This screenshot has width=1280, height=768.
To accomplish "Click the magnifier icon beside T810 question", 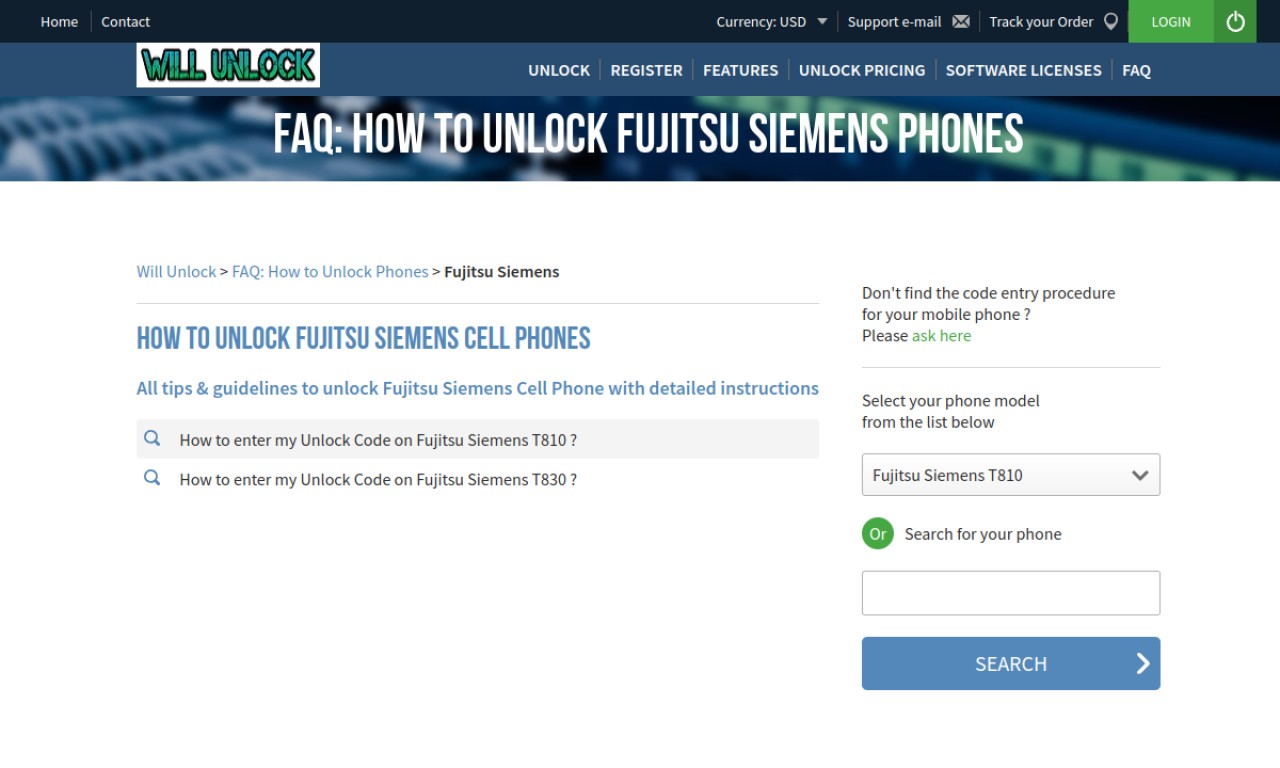I will [x=152, y=438].
